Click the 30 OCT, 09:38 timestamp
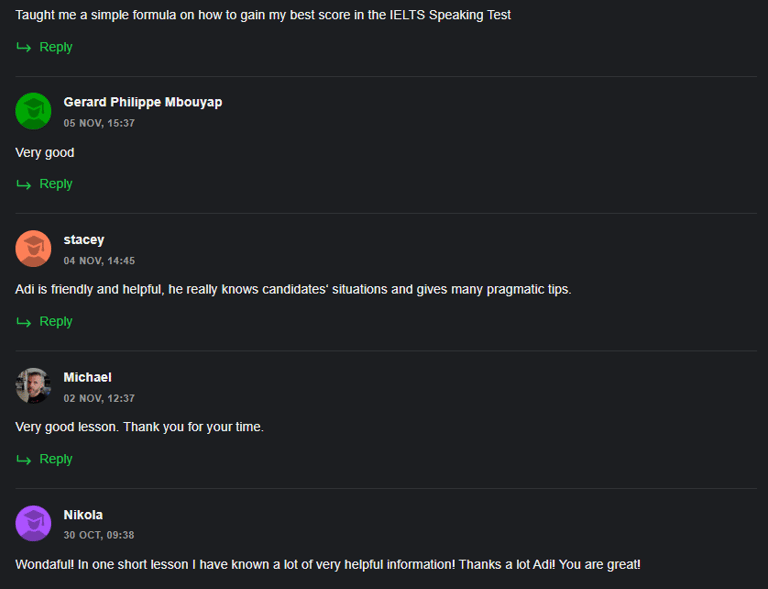The height and width of the screenshot is (589, 768). 99,535
